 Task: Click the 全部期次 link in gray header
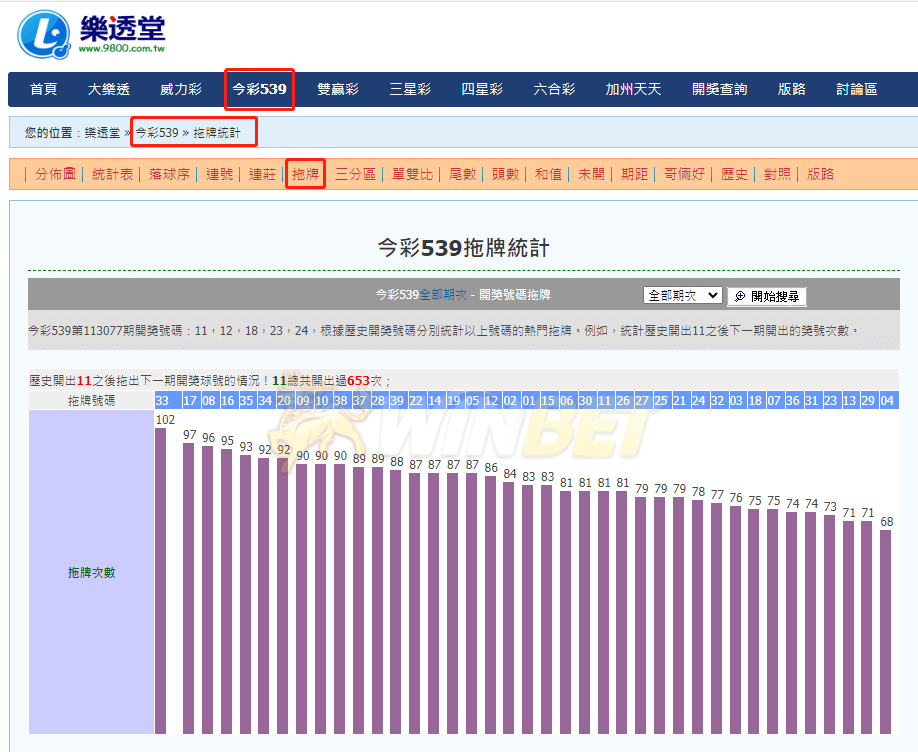443,295
